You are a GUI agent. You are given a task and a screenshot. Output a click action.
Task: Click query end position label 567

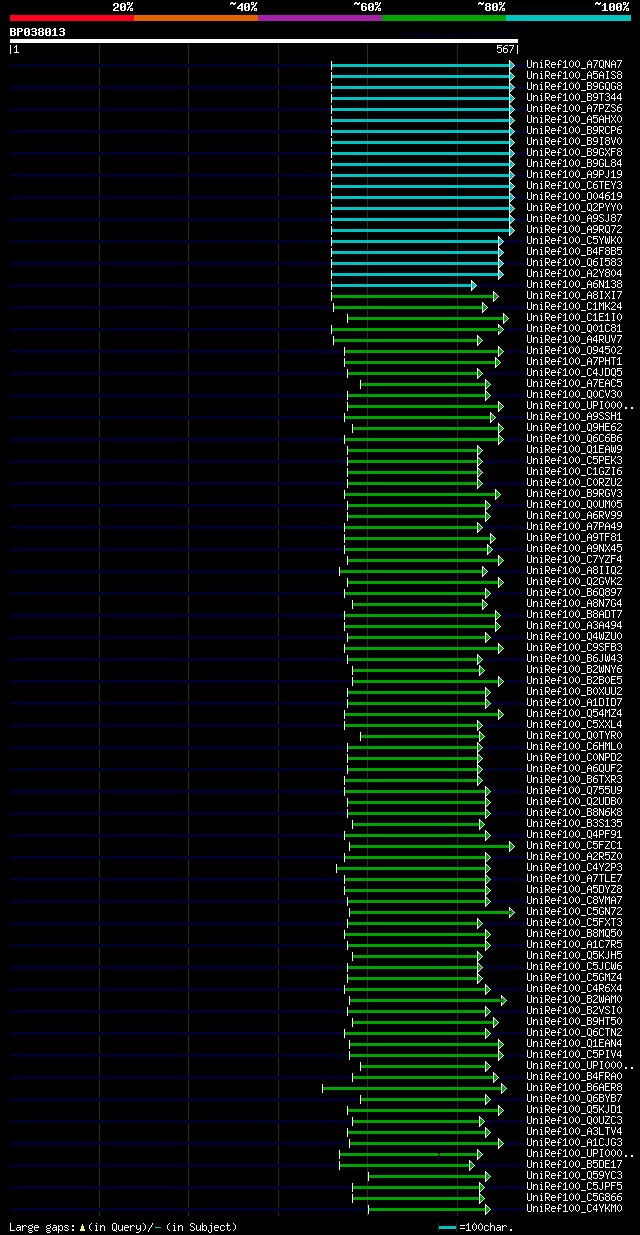click(x=505, y=48)
